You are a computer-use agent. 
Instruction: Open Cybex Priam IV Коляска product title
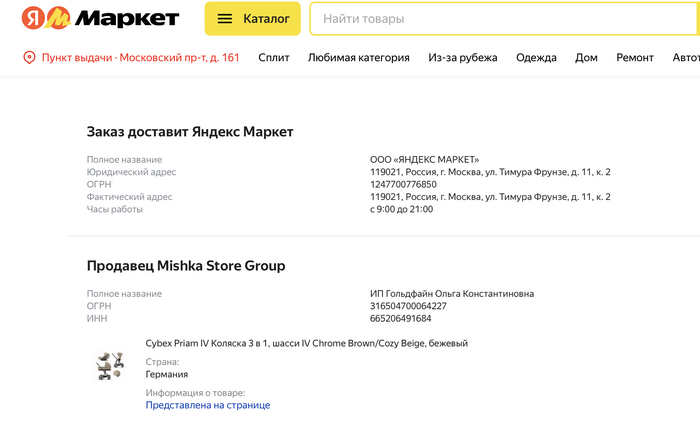[x=306, y=343]
